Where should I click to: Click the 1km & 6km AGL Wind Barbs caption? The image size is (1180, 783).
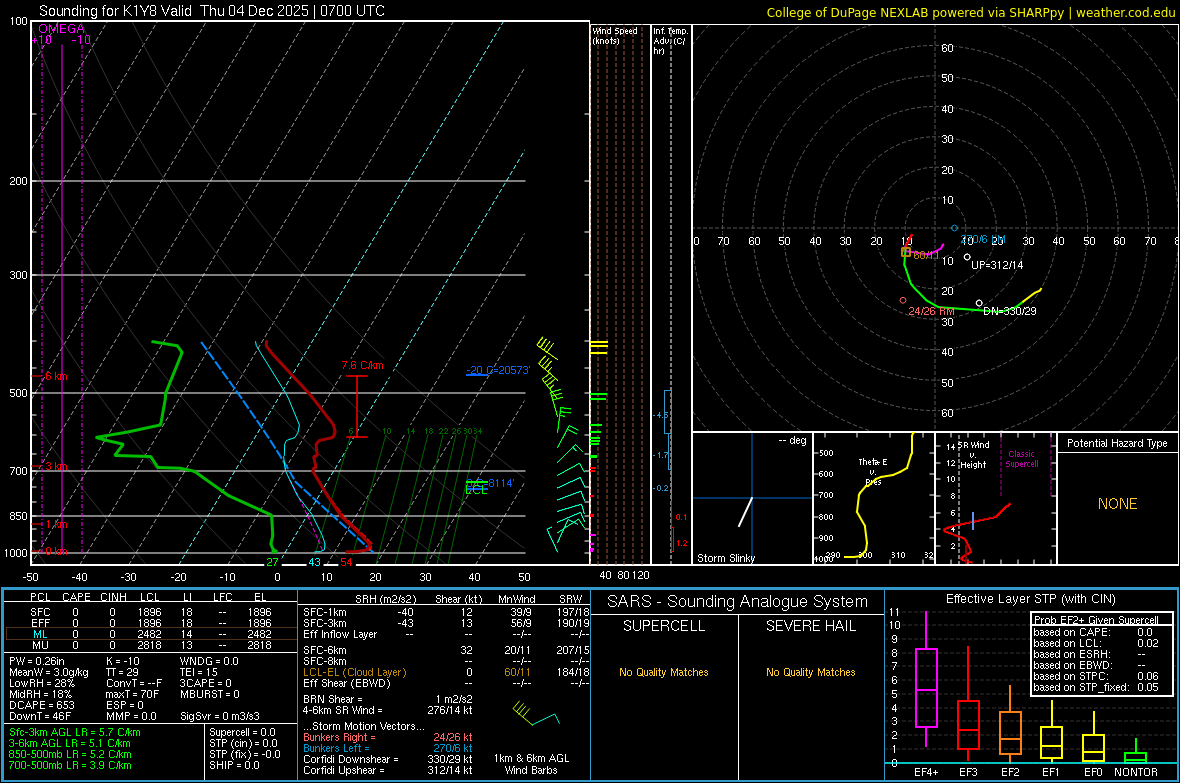pyautogui.click(x=531, y=764)
